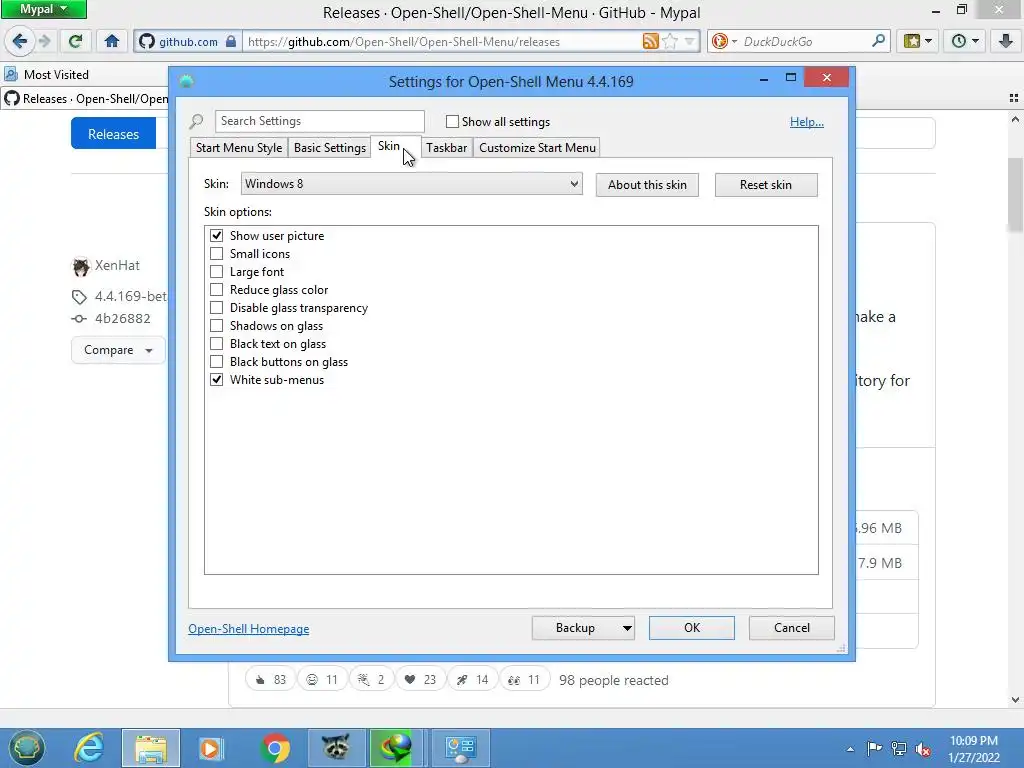Select the Releases browser tab

(x=86, y=99)
